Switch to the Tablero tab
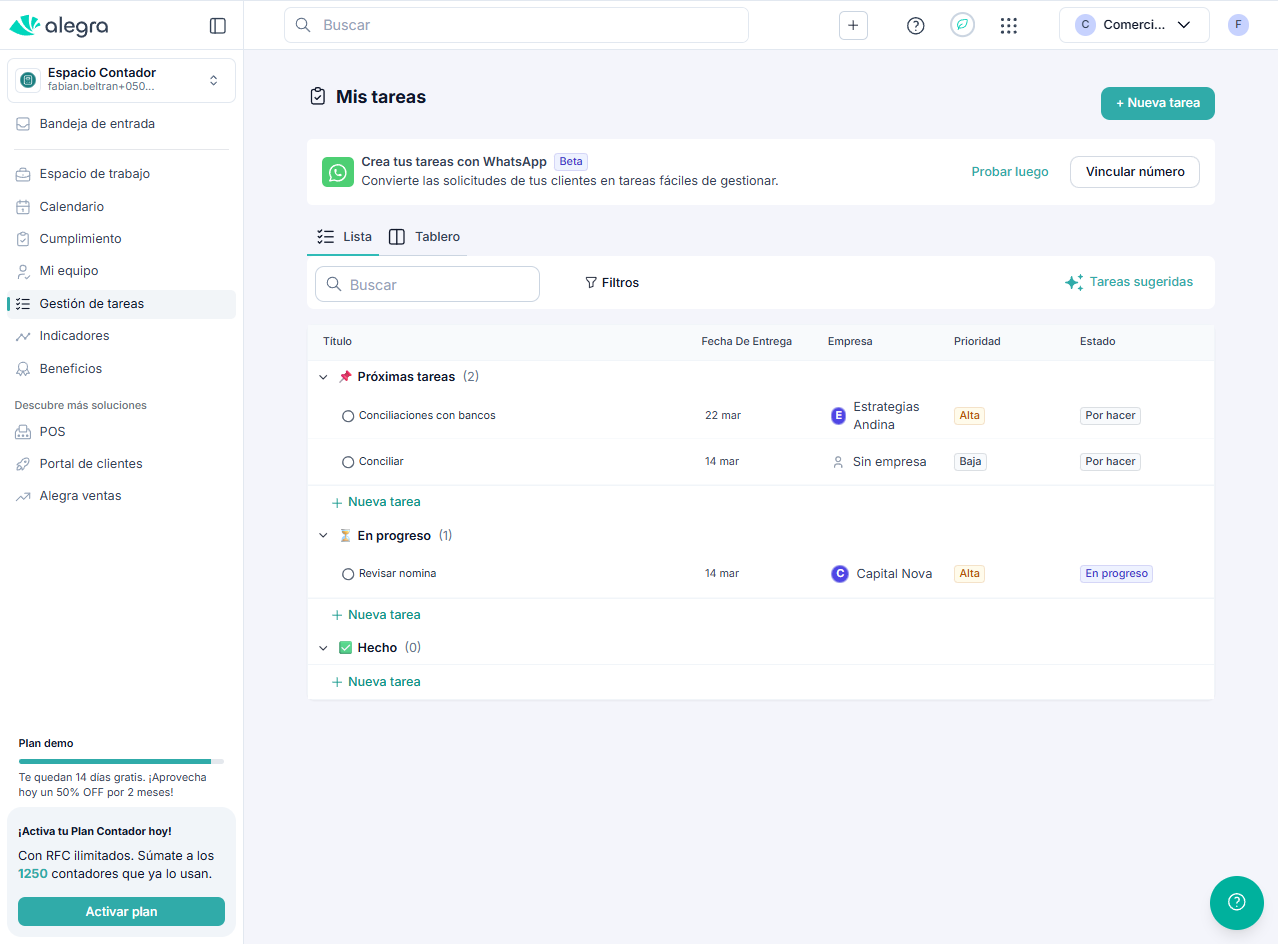1278x944 pixels. tap(425, 237)
